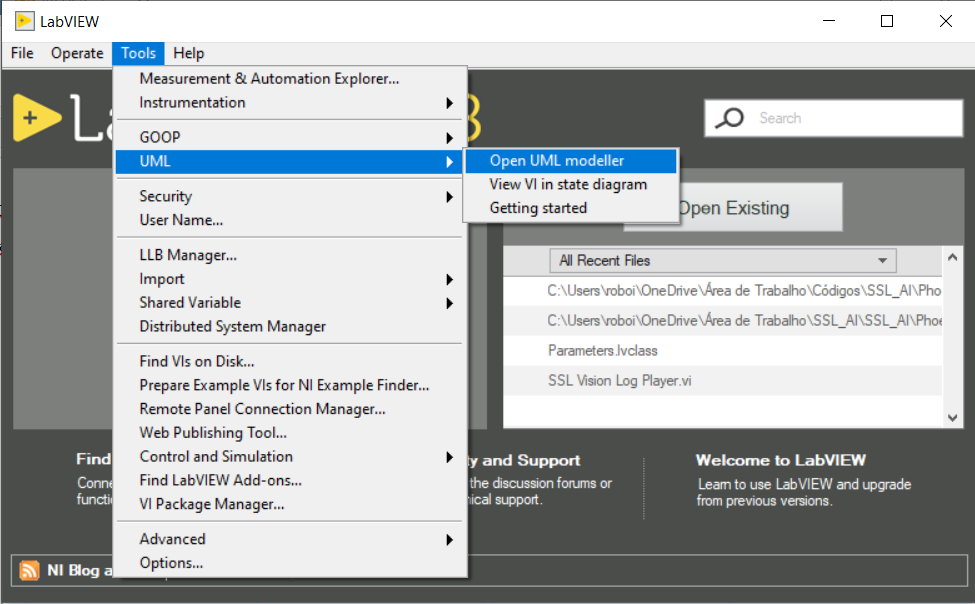Open the File menu

pyautogui.click(x=22, y=53)
